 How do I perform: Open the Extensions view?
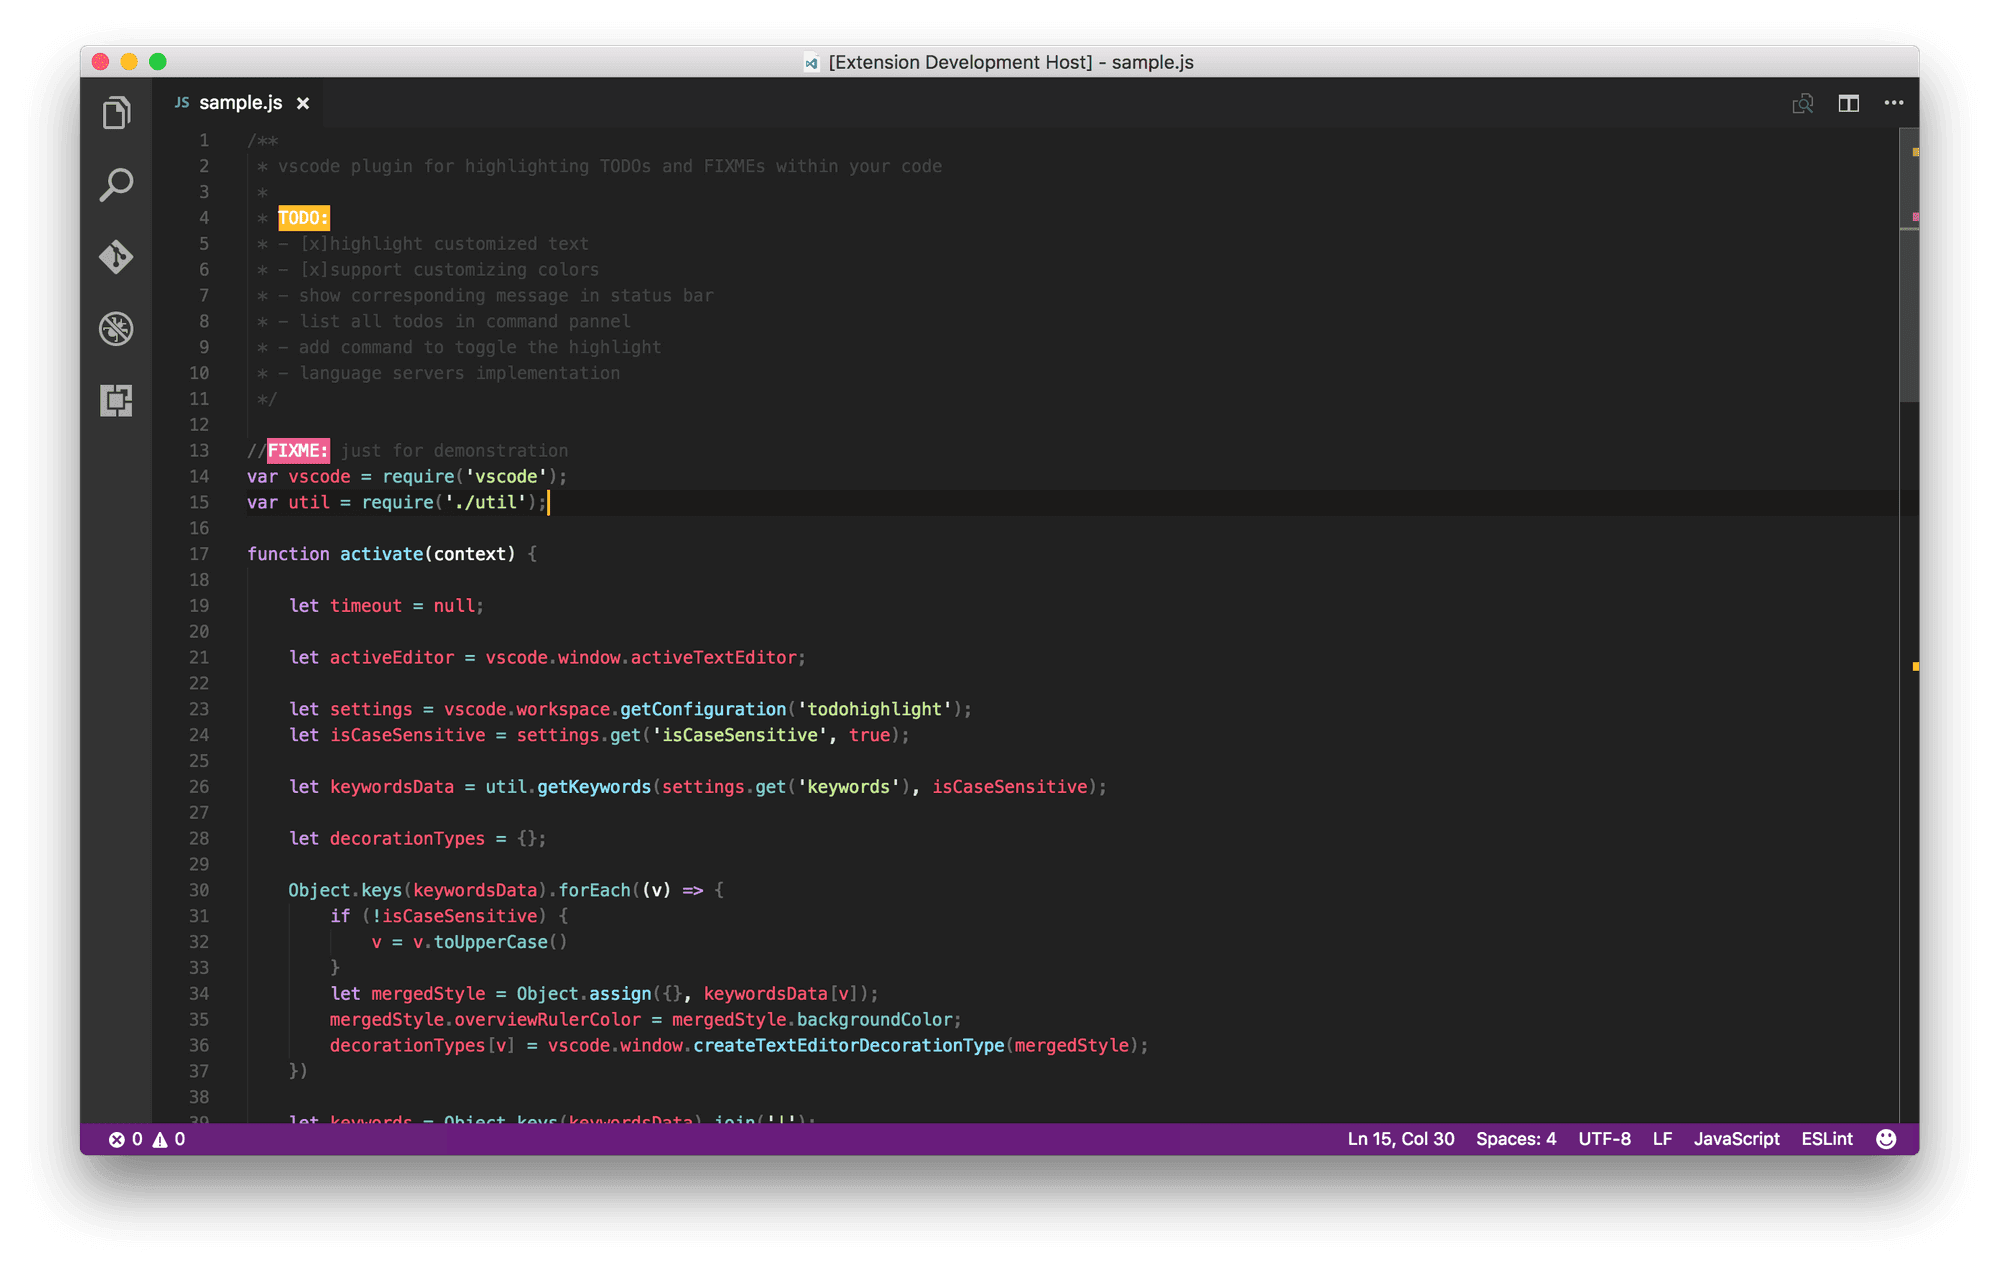[116, 401]
